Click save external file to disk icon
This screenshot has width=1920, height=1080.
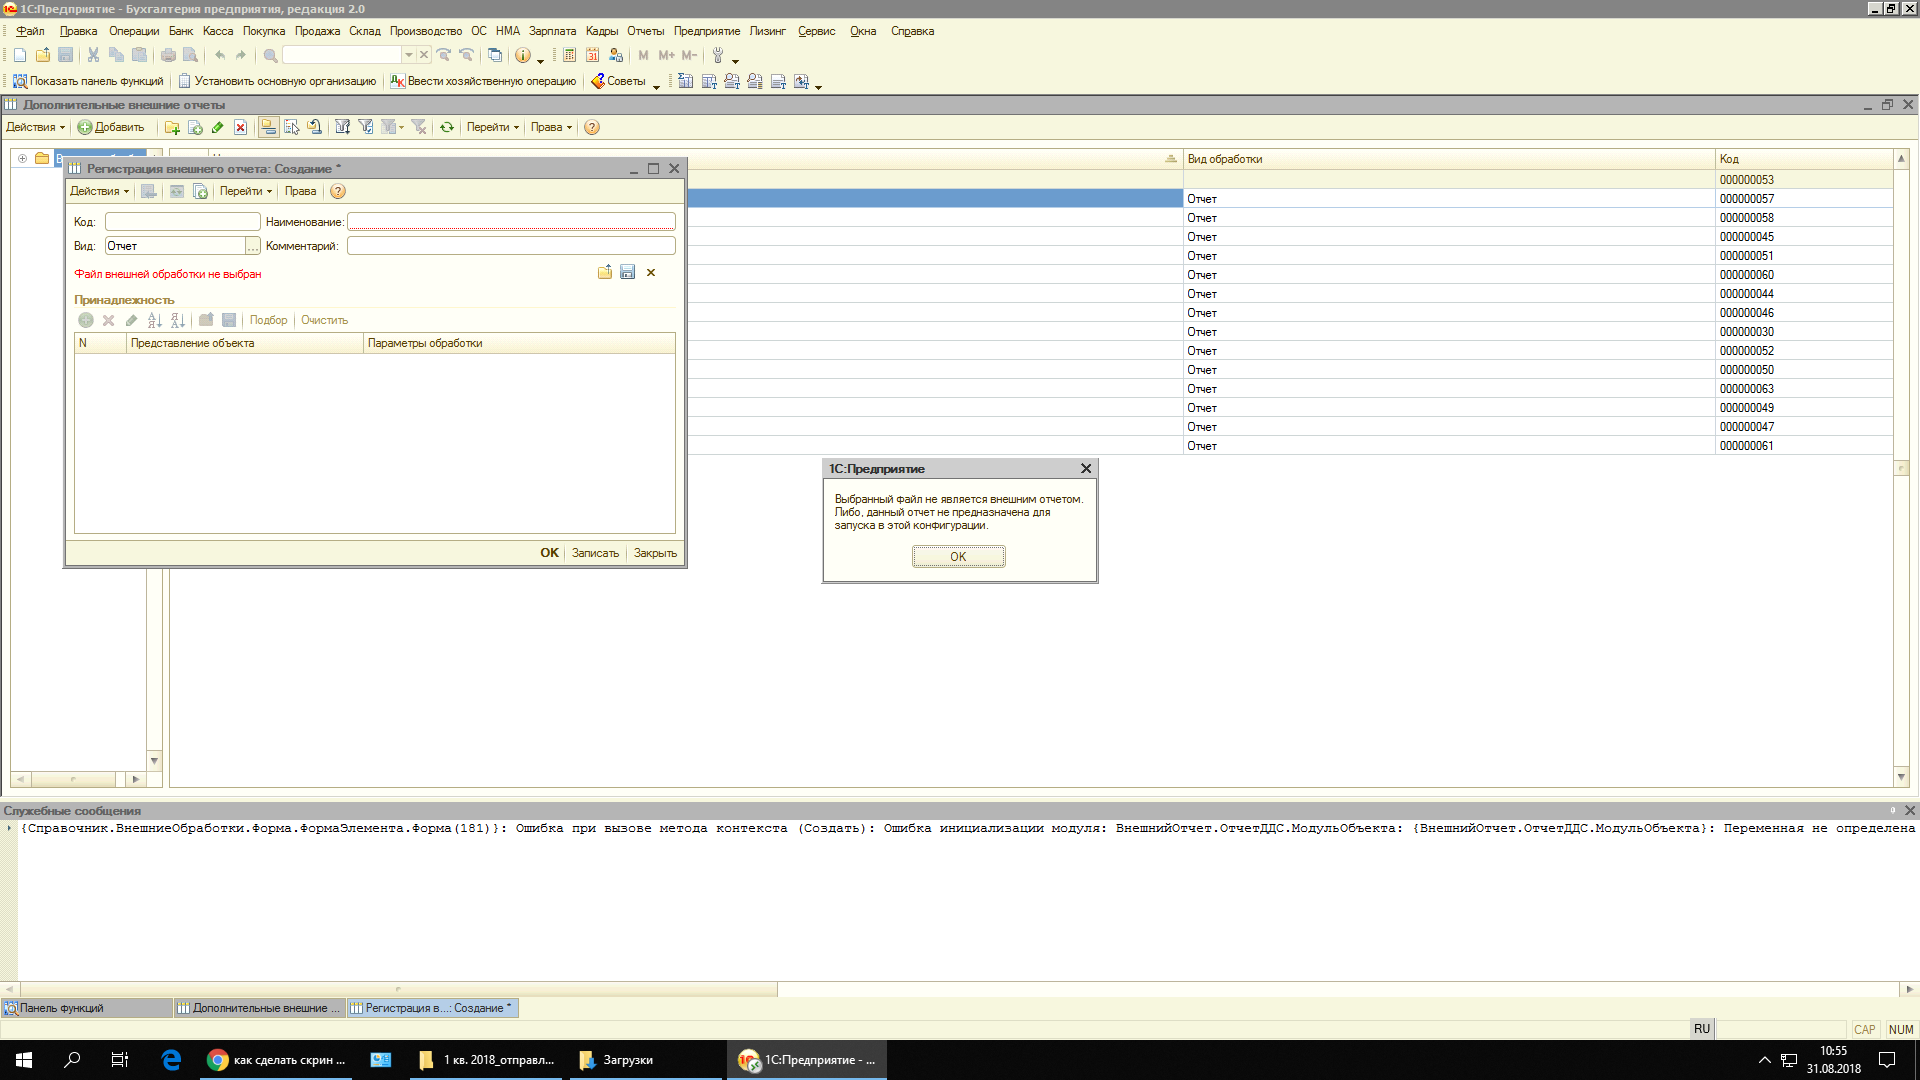pyautogui.click(x=627, y=272)
